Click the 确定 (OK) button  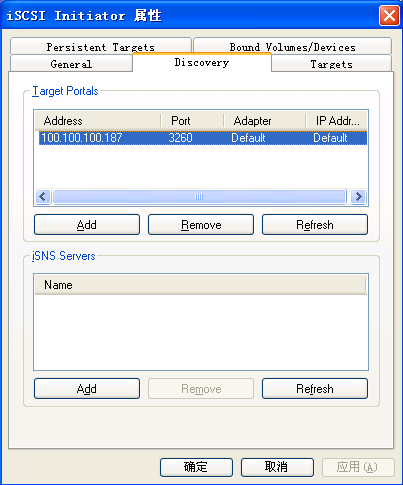[196, 467]
